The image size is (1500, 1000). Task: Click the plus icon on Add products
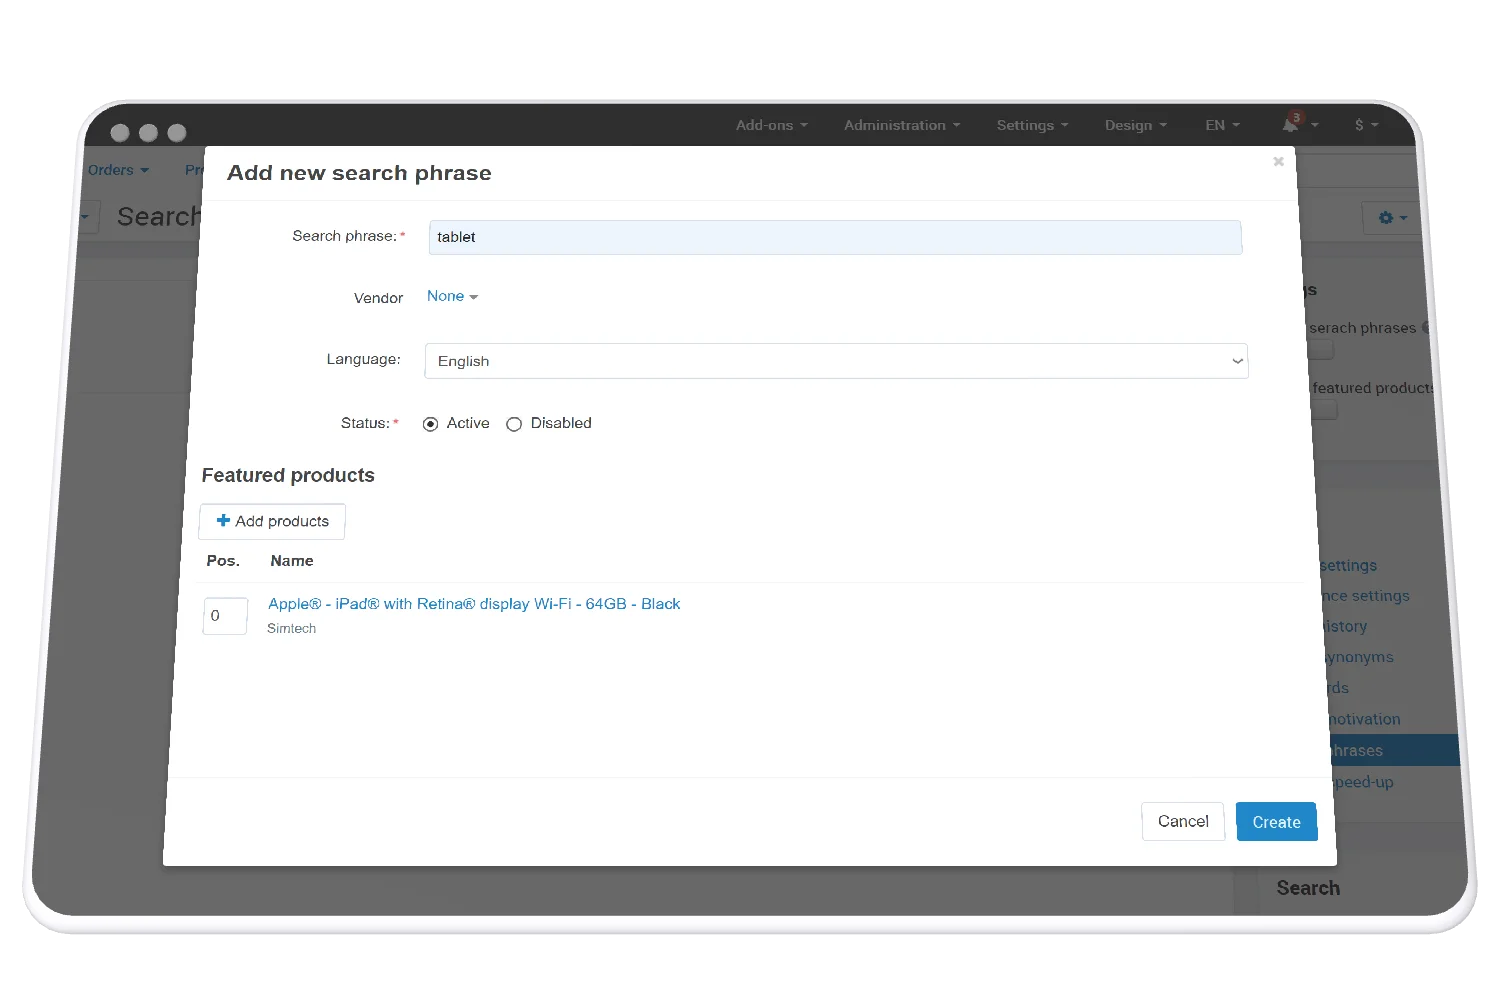pyautogui.click(x=223, y=521)
